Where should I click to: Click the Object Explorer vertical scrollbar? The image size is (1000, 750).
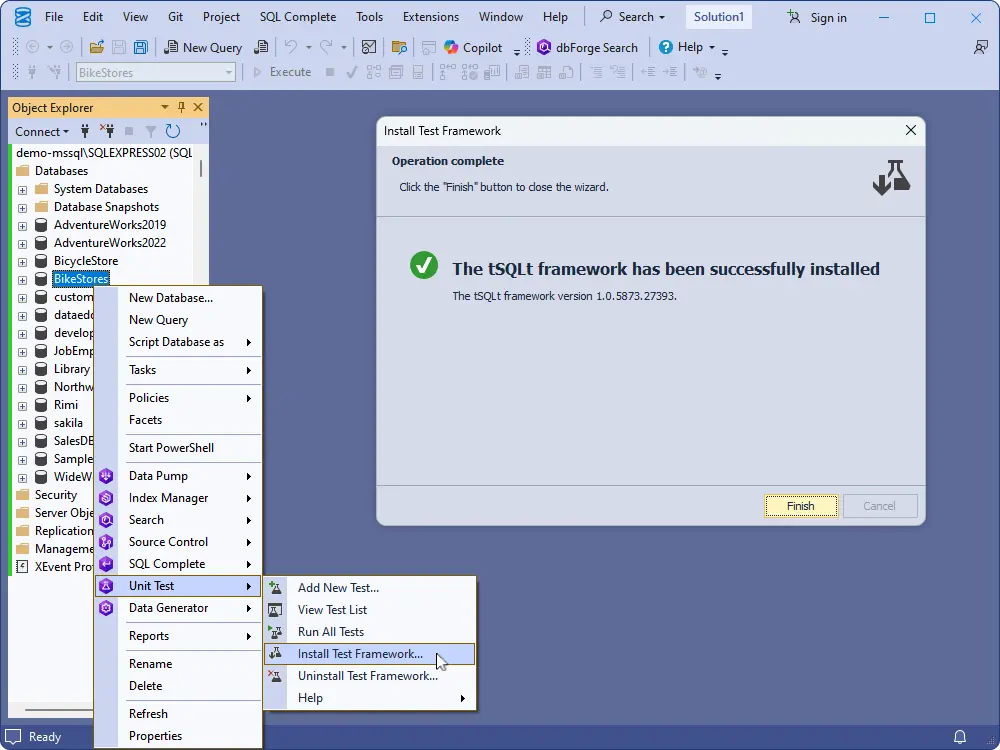pos(201,169)
